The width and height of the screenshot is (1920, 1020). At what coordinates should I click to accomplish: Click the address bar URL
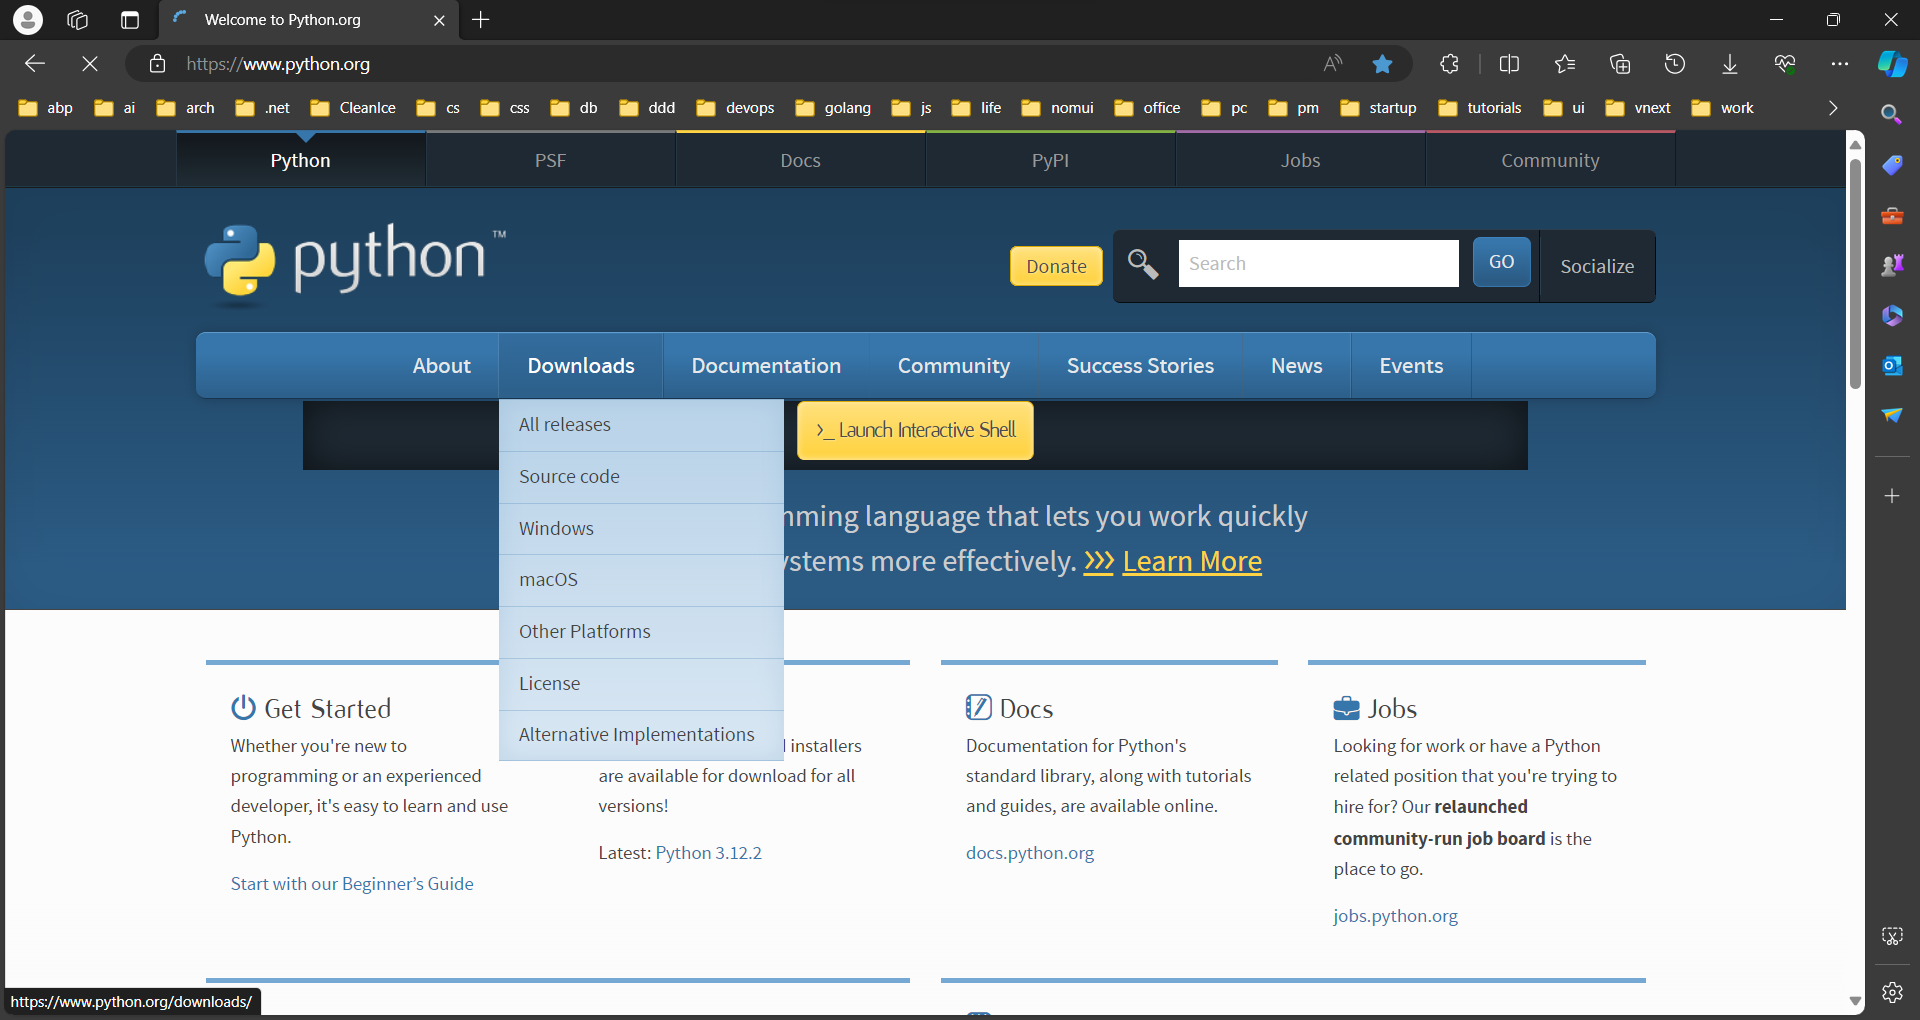tap(278, 64)
